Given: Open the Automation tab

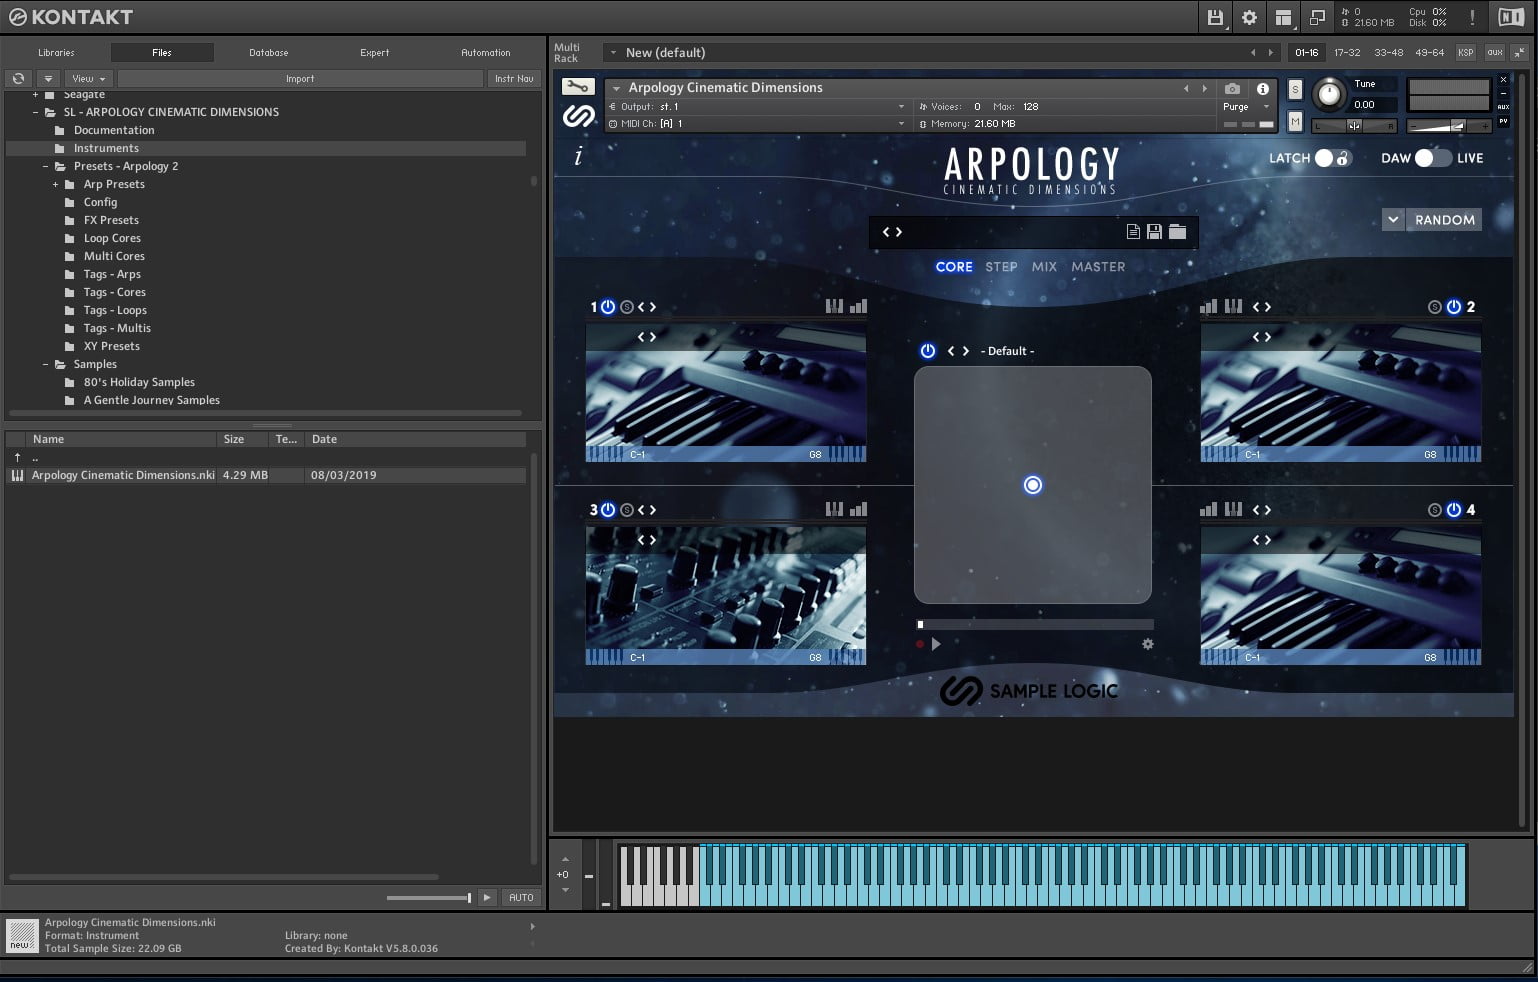Looking at the screenshot, I should 486,52.
